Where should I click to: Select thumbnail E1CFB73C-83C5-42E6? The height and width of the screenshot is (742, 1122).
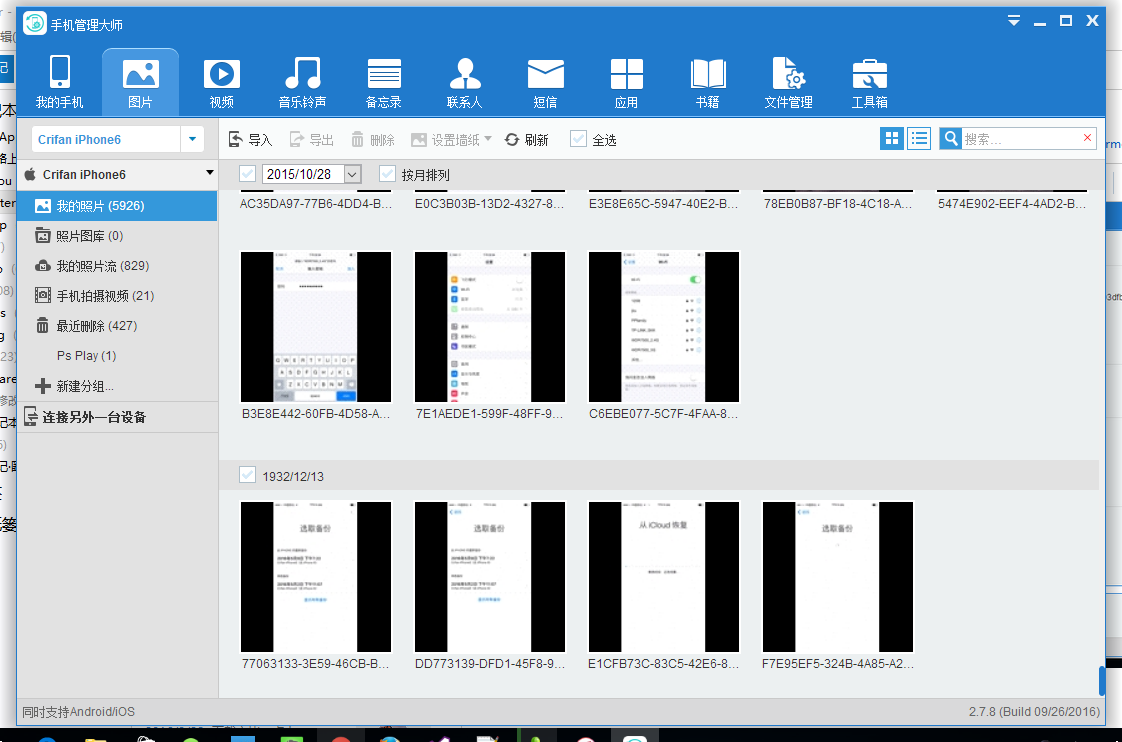[x=663, y=577]
